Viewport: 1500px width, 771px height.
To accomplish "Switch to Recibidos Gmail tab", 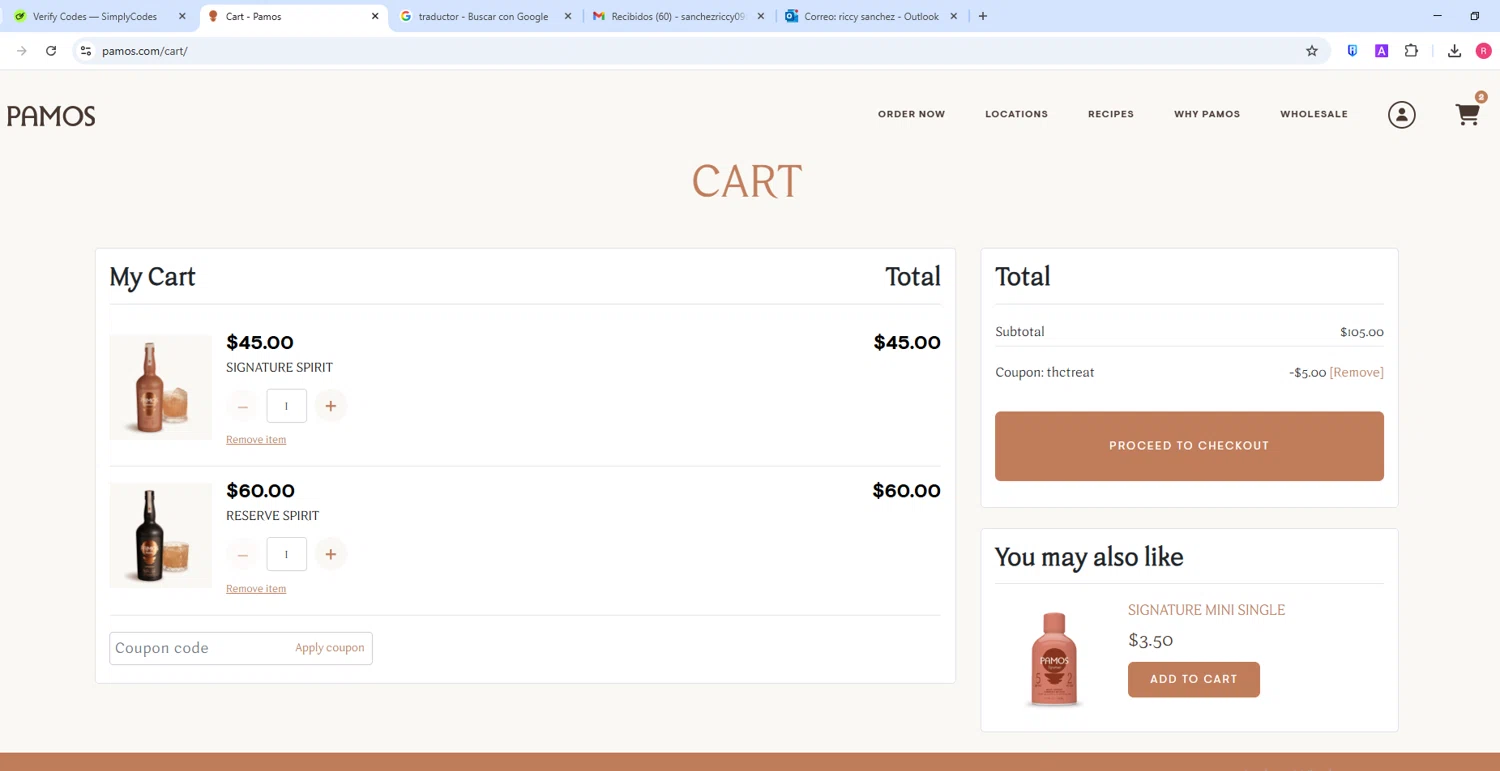I will click(677, 16).
